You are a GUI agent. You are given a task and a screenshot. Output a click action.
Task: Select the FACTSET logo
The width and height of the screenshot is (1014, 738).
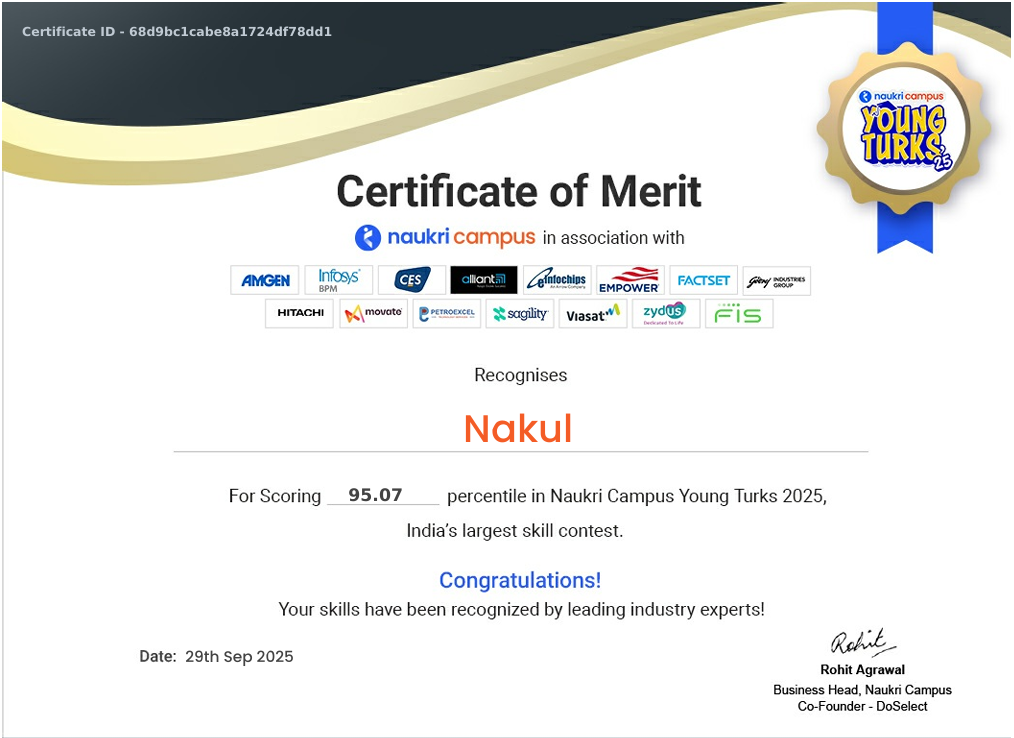pos(703,280)
